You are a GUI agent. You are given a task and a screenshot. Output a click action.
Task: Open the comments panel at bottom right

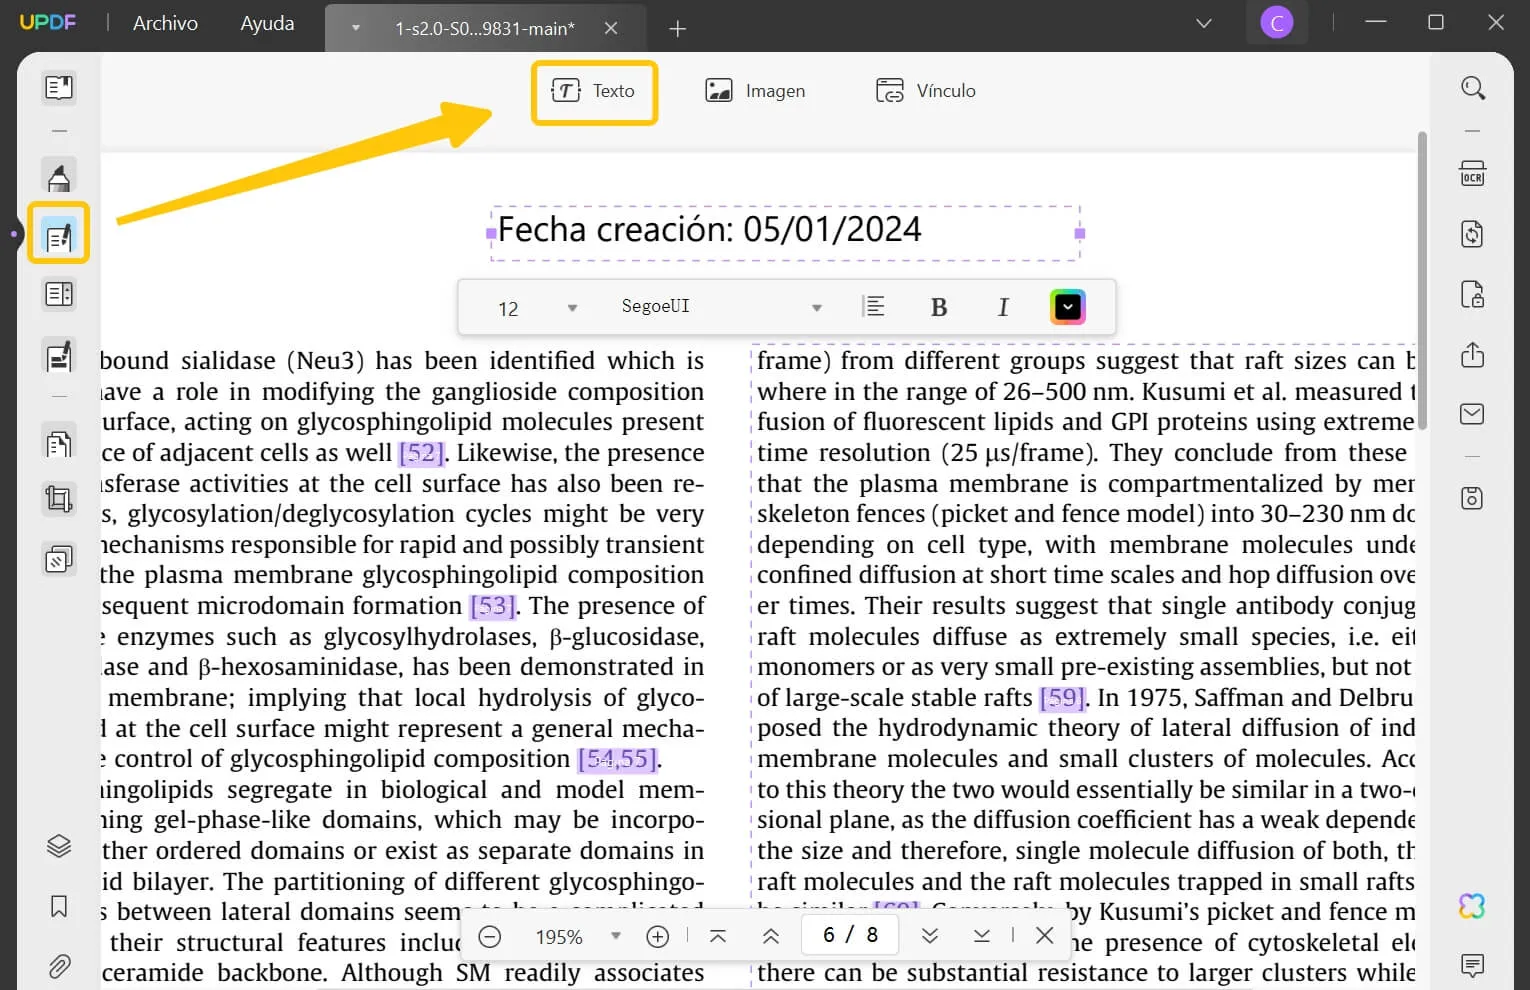pos(1472,965)
